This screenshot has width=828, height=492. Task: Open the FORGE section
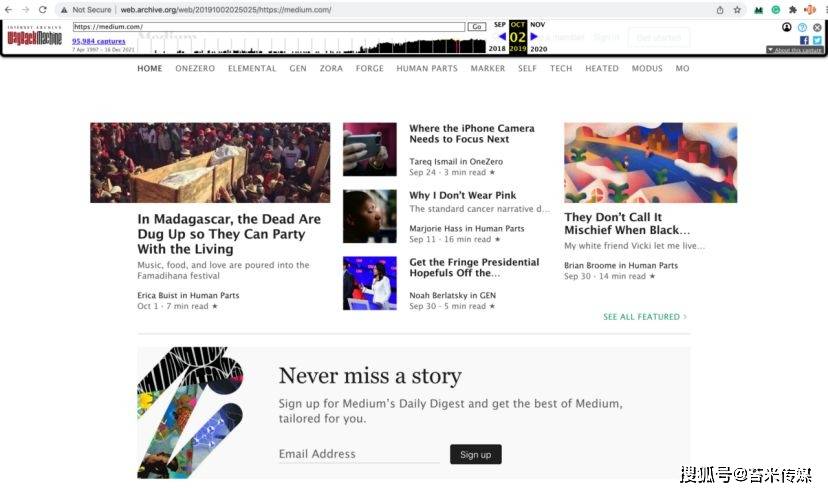click(x=370, y=69)
